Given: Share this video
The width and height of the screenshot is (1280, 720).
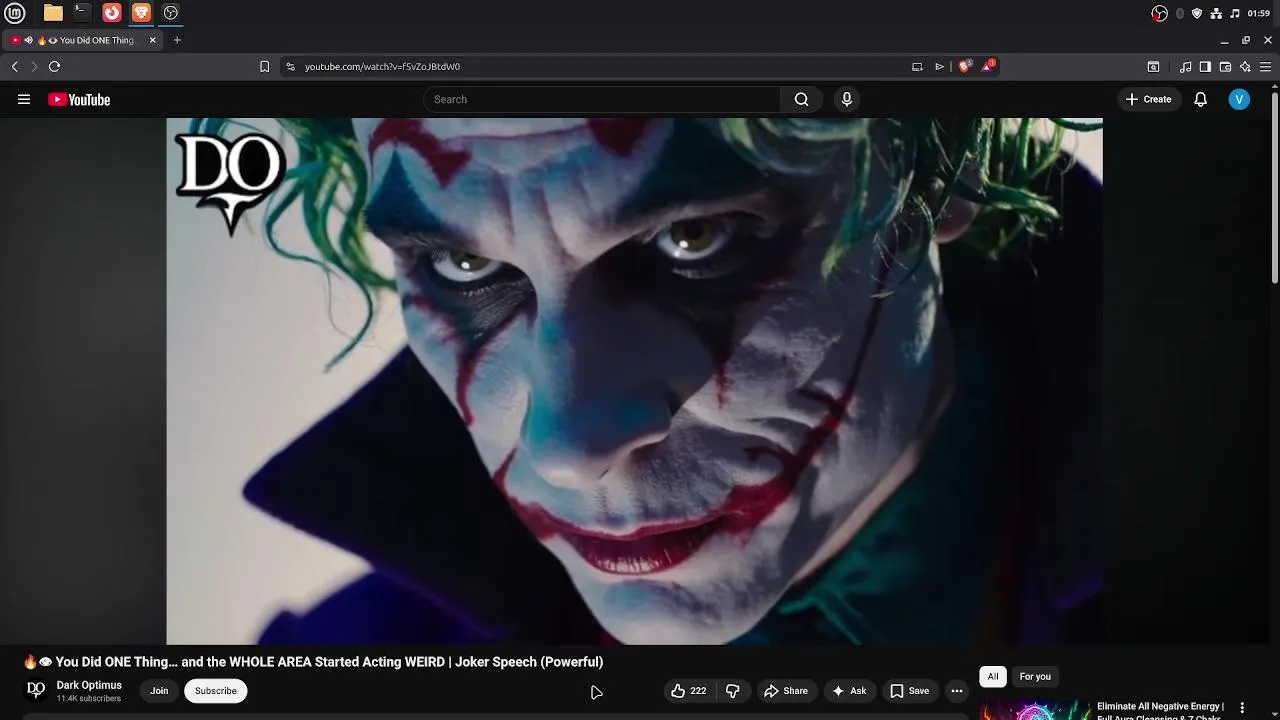Looking at the screenshot, I should pyautogui.click(x=786, y=691).
